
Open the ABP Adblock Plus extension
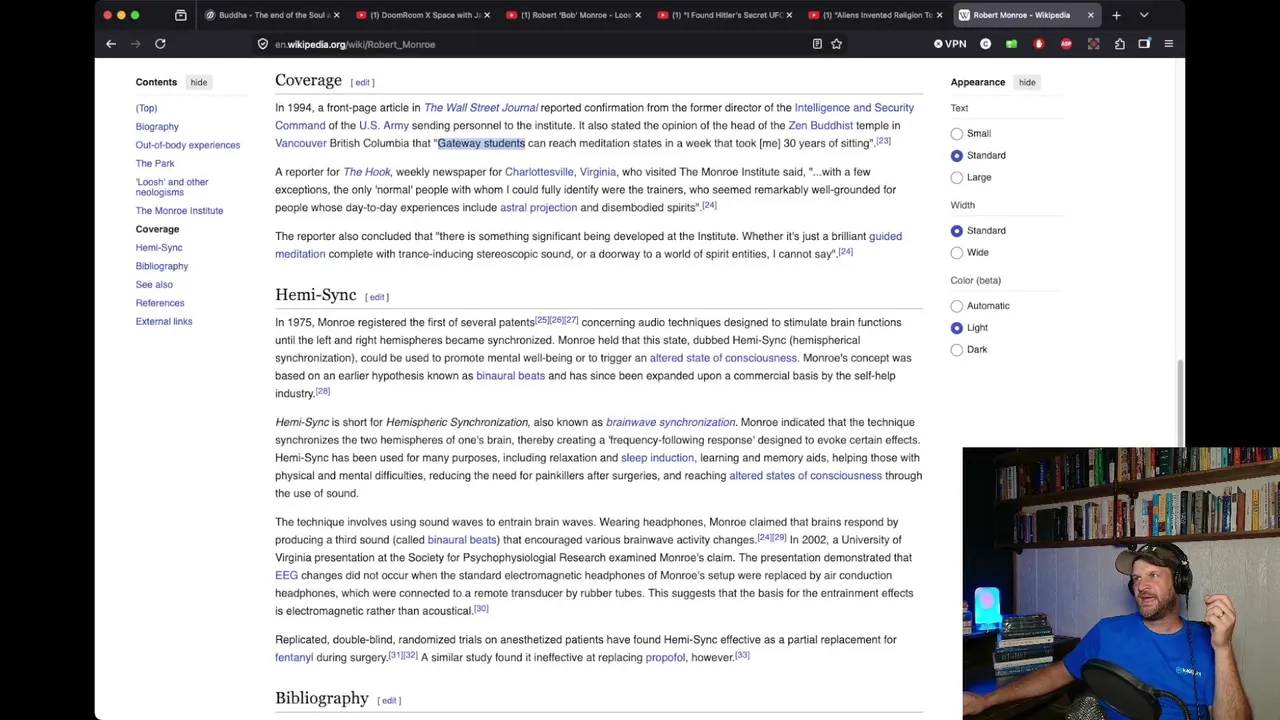point(1066,44)
